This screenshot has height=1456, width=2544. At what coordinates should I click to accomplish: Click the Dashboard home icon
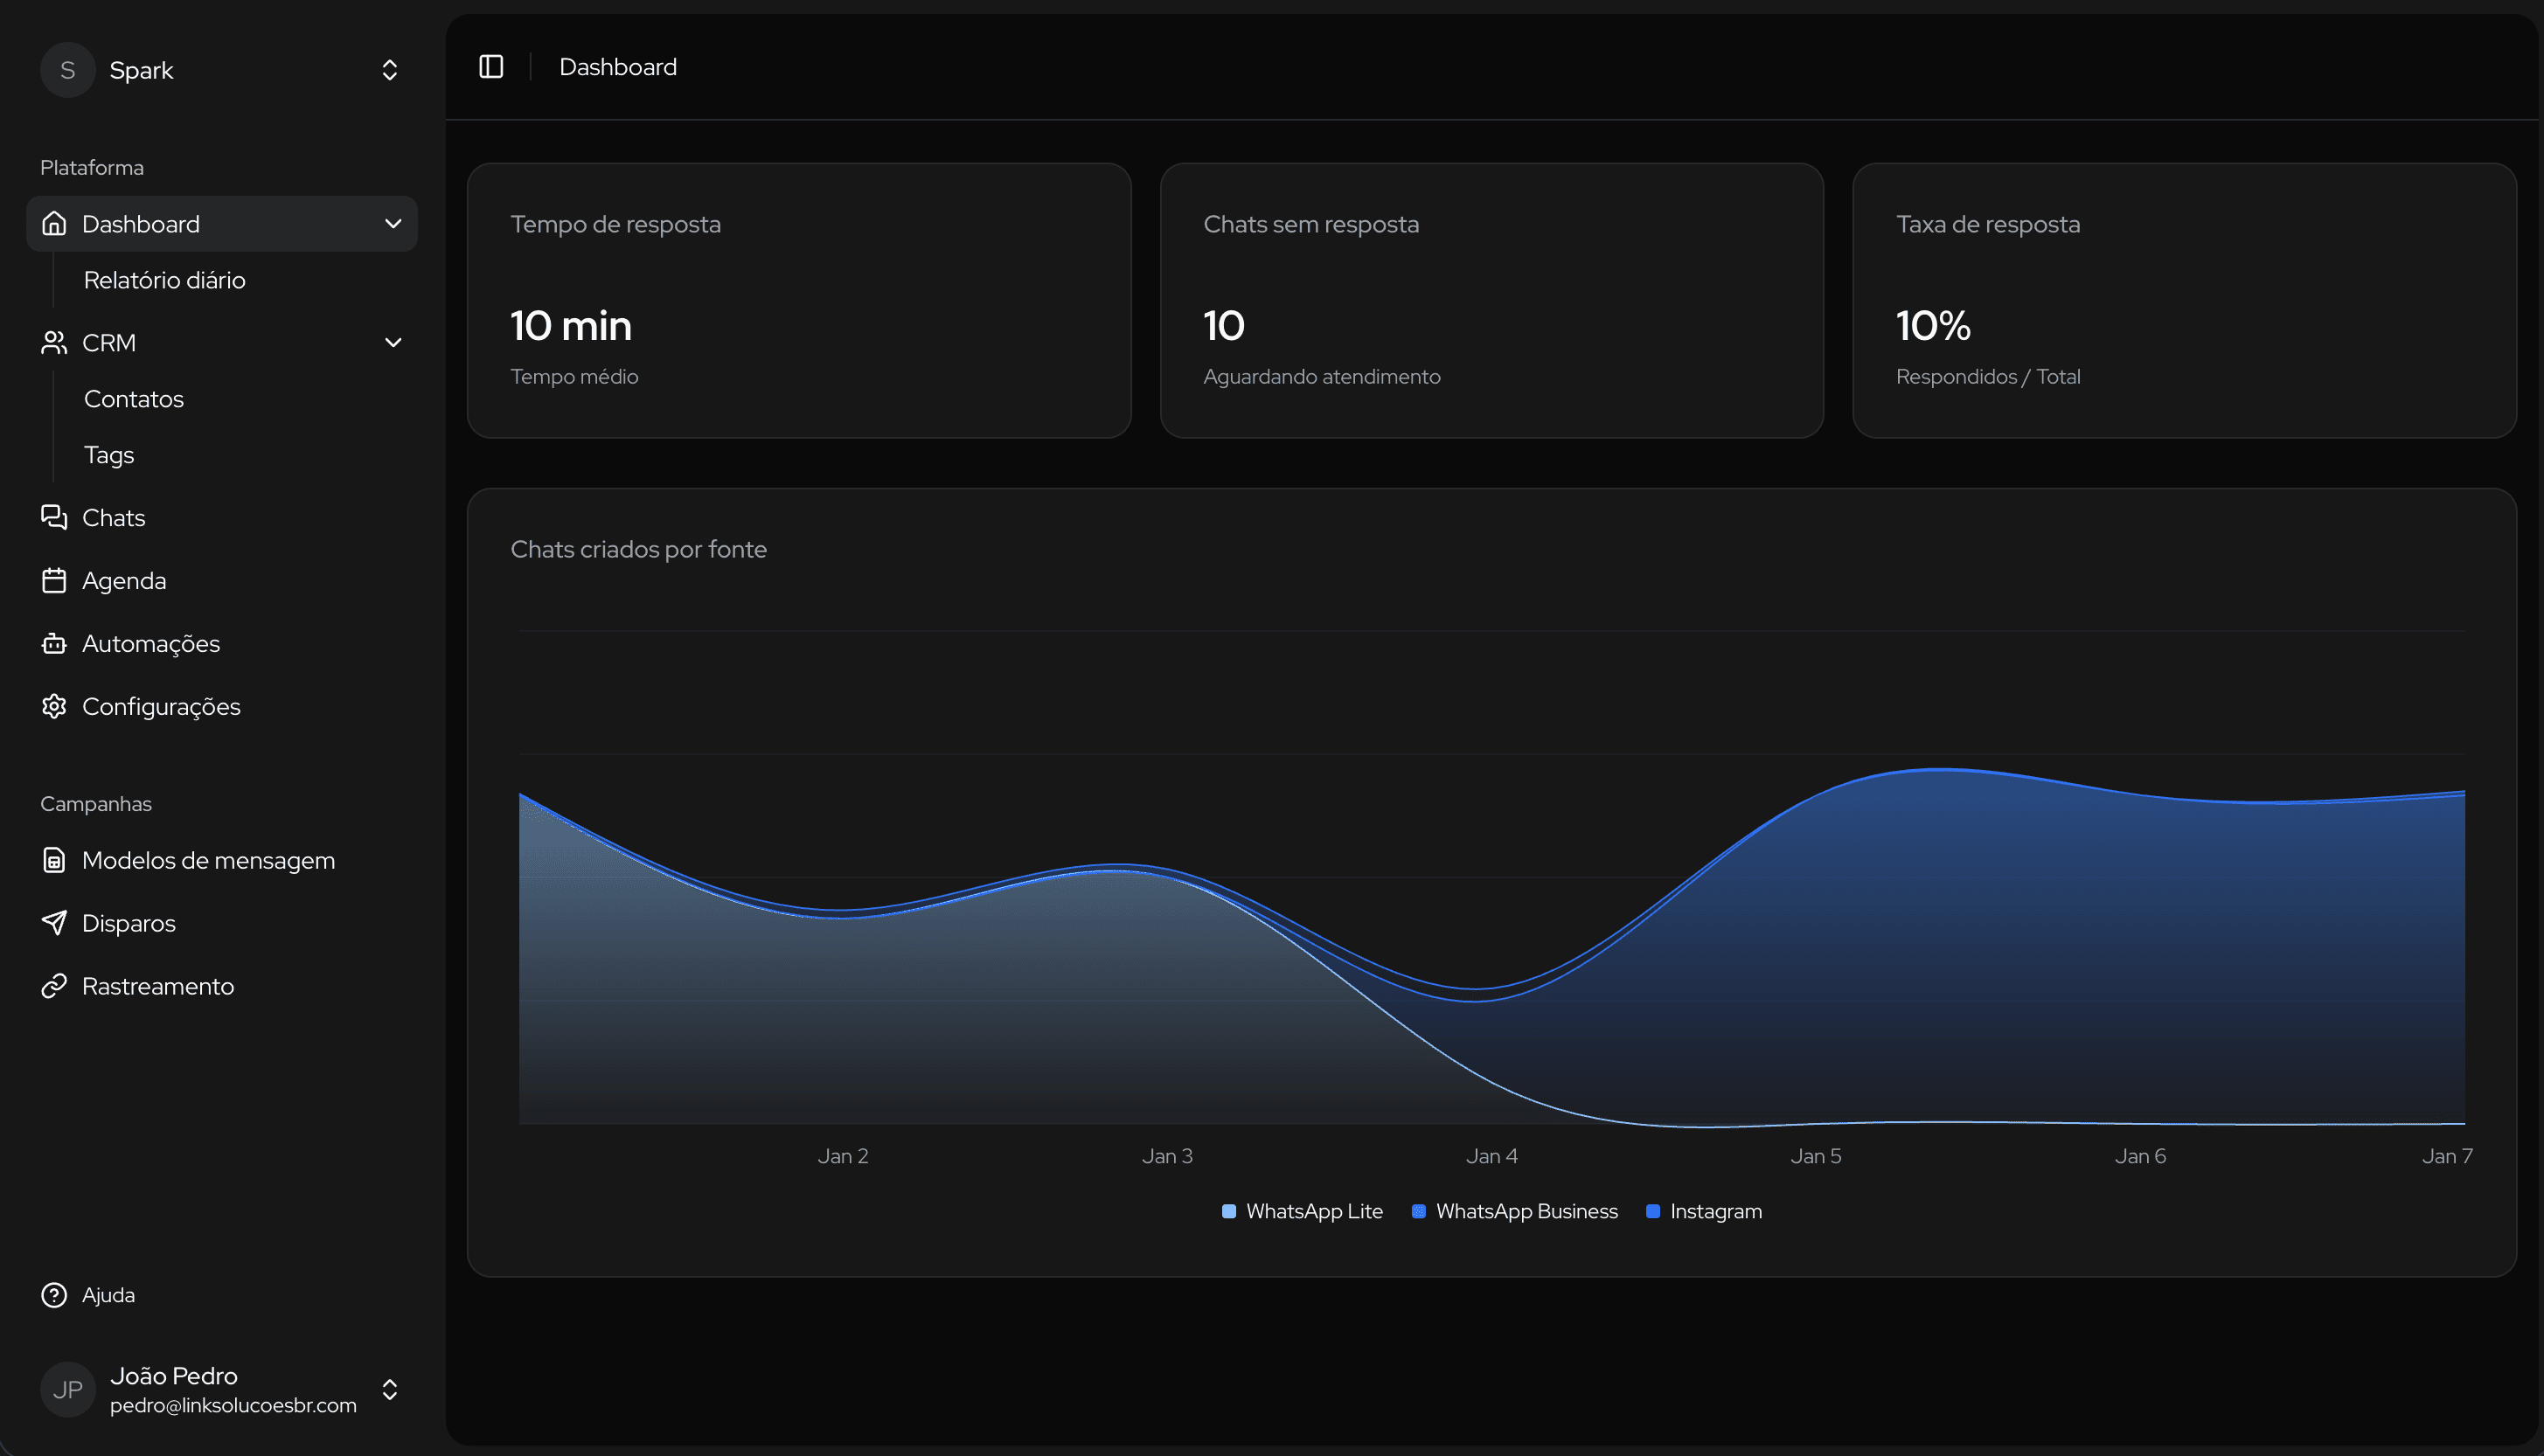54,224
